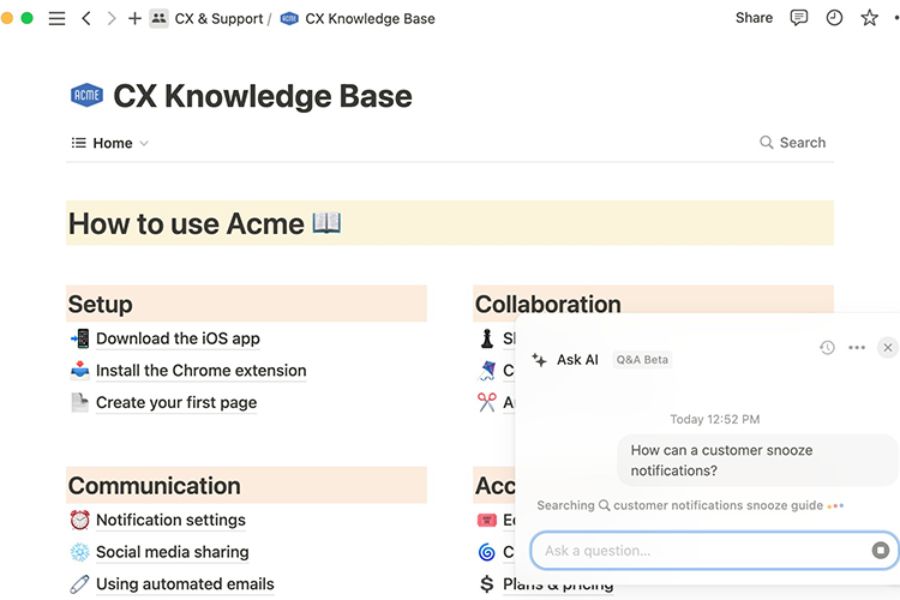
Task: Click the CX & Support breadcrumb
Action: (219, 18)
